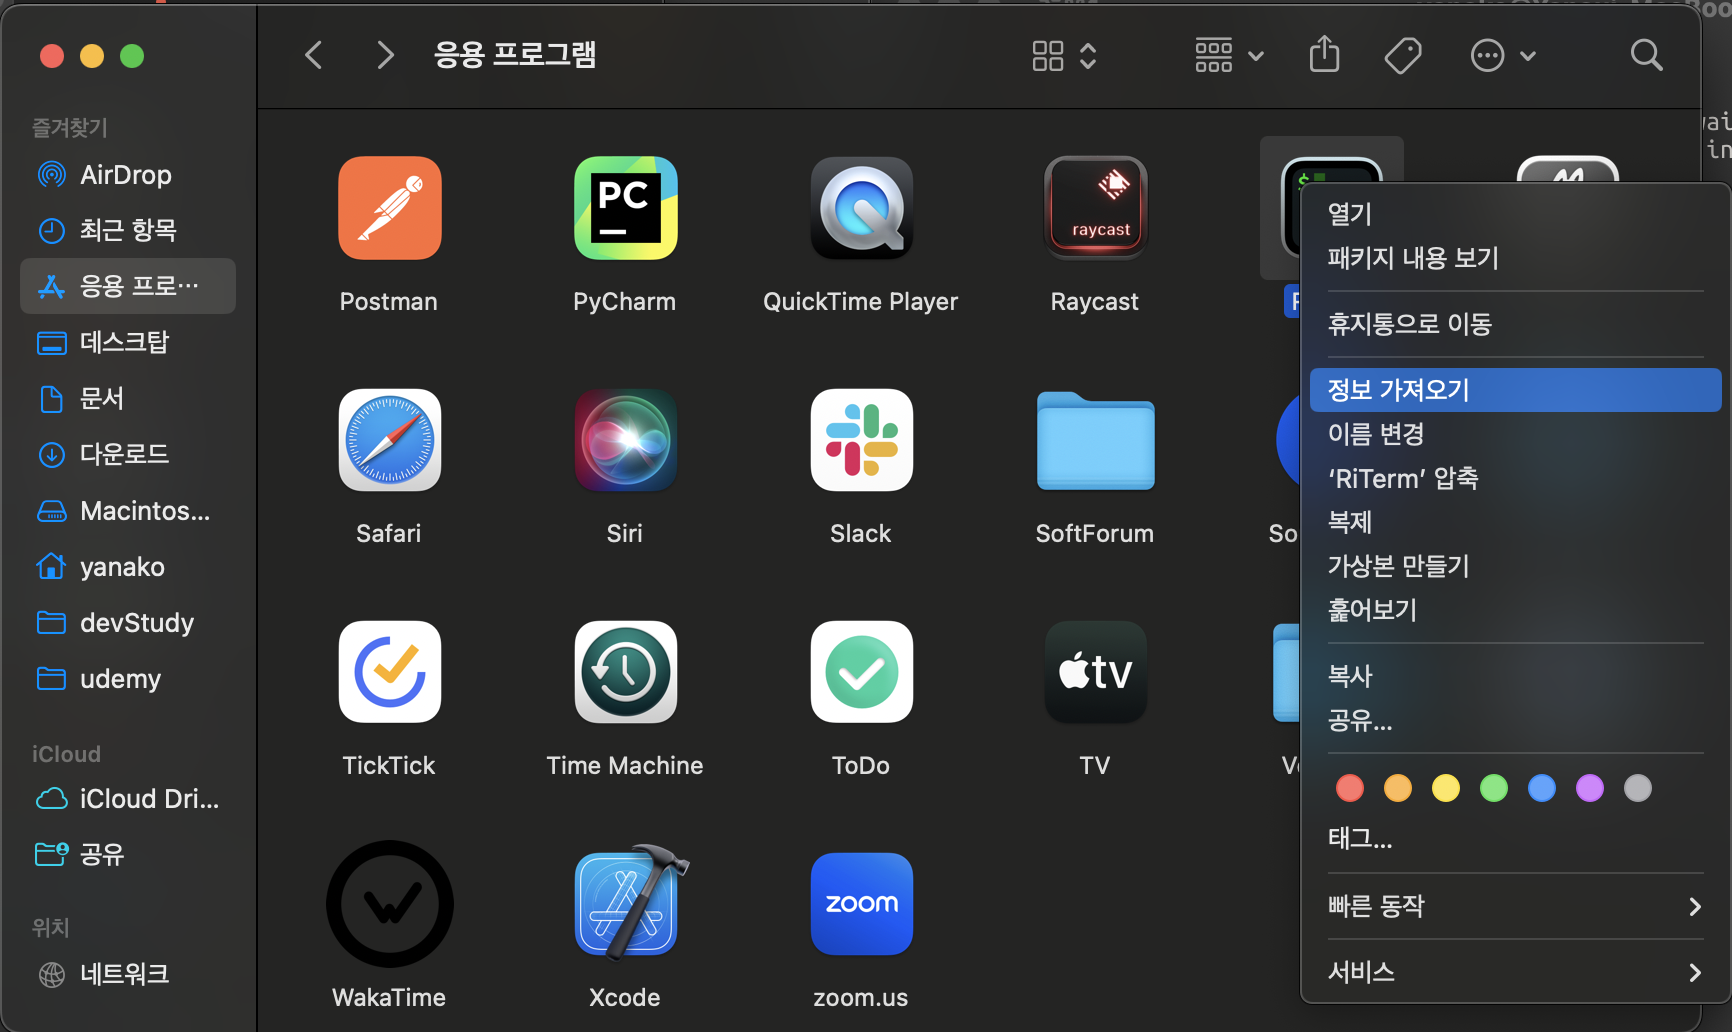Open the icon view switcher dropdown
The width and height of the screenshot is (1732, 1032).
1065,55
